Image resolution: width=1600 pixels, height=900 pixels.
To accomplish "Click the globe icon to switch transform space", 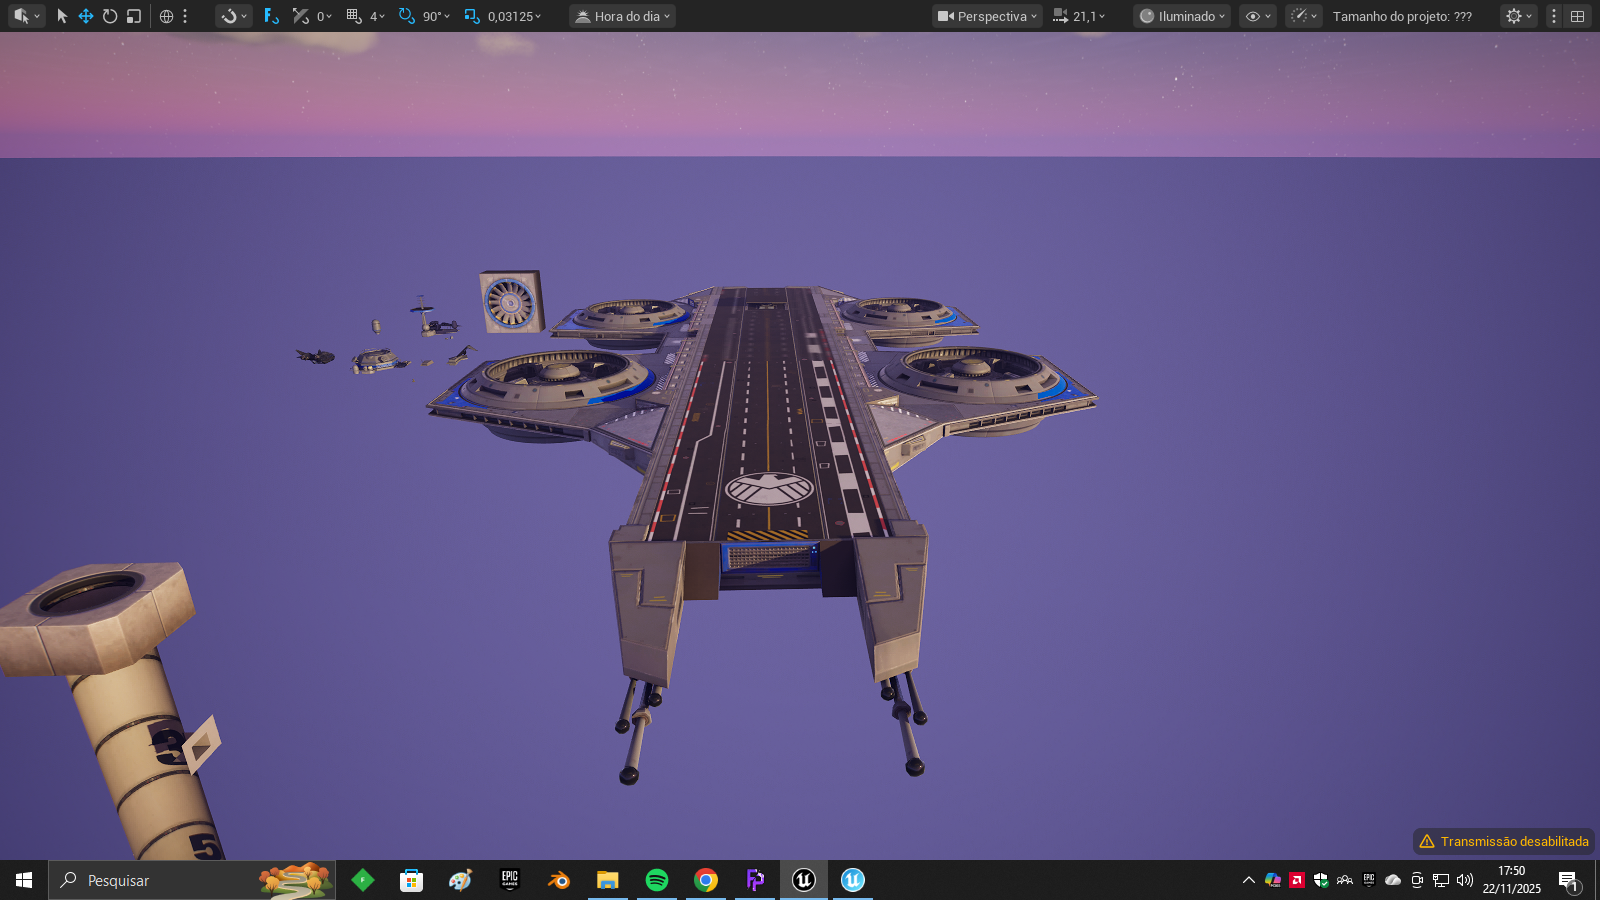I will 166,16.
